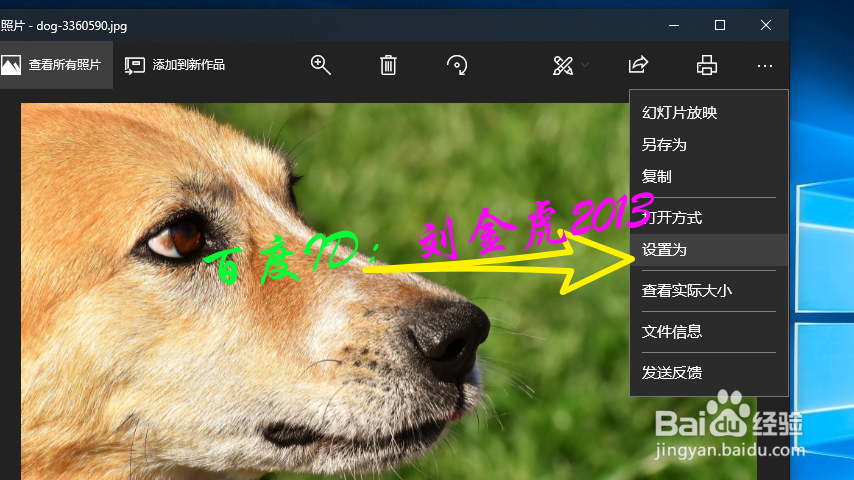Image resolution: width=854 pixels, height=480 pixels.
Task: Select 查看实际大小 menu item
Action: pos(709,291)
